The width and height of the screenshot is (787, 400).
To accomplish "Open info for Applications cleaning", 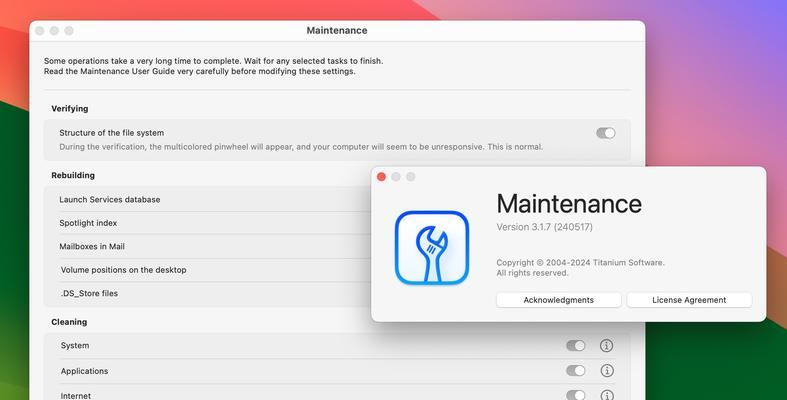I will [606, 370].
